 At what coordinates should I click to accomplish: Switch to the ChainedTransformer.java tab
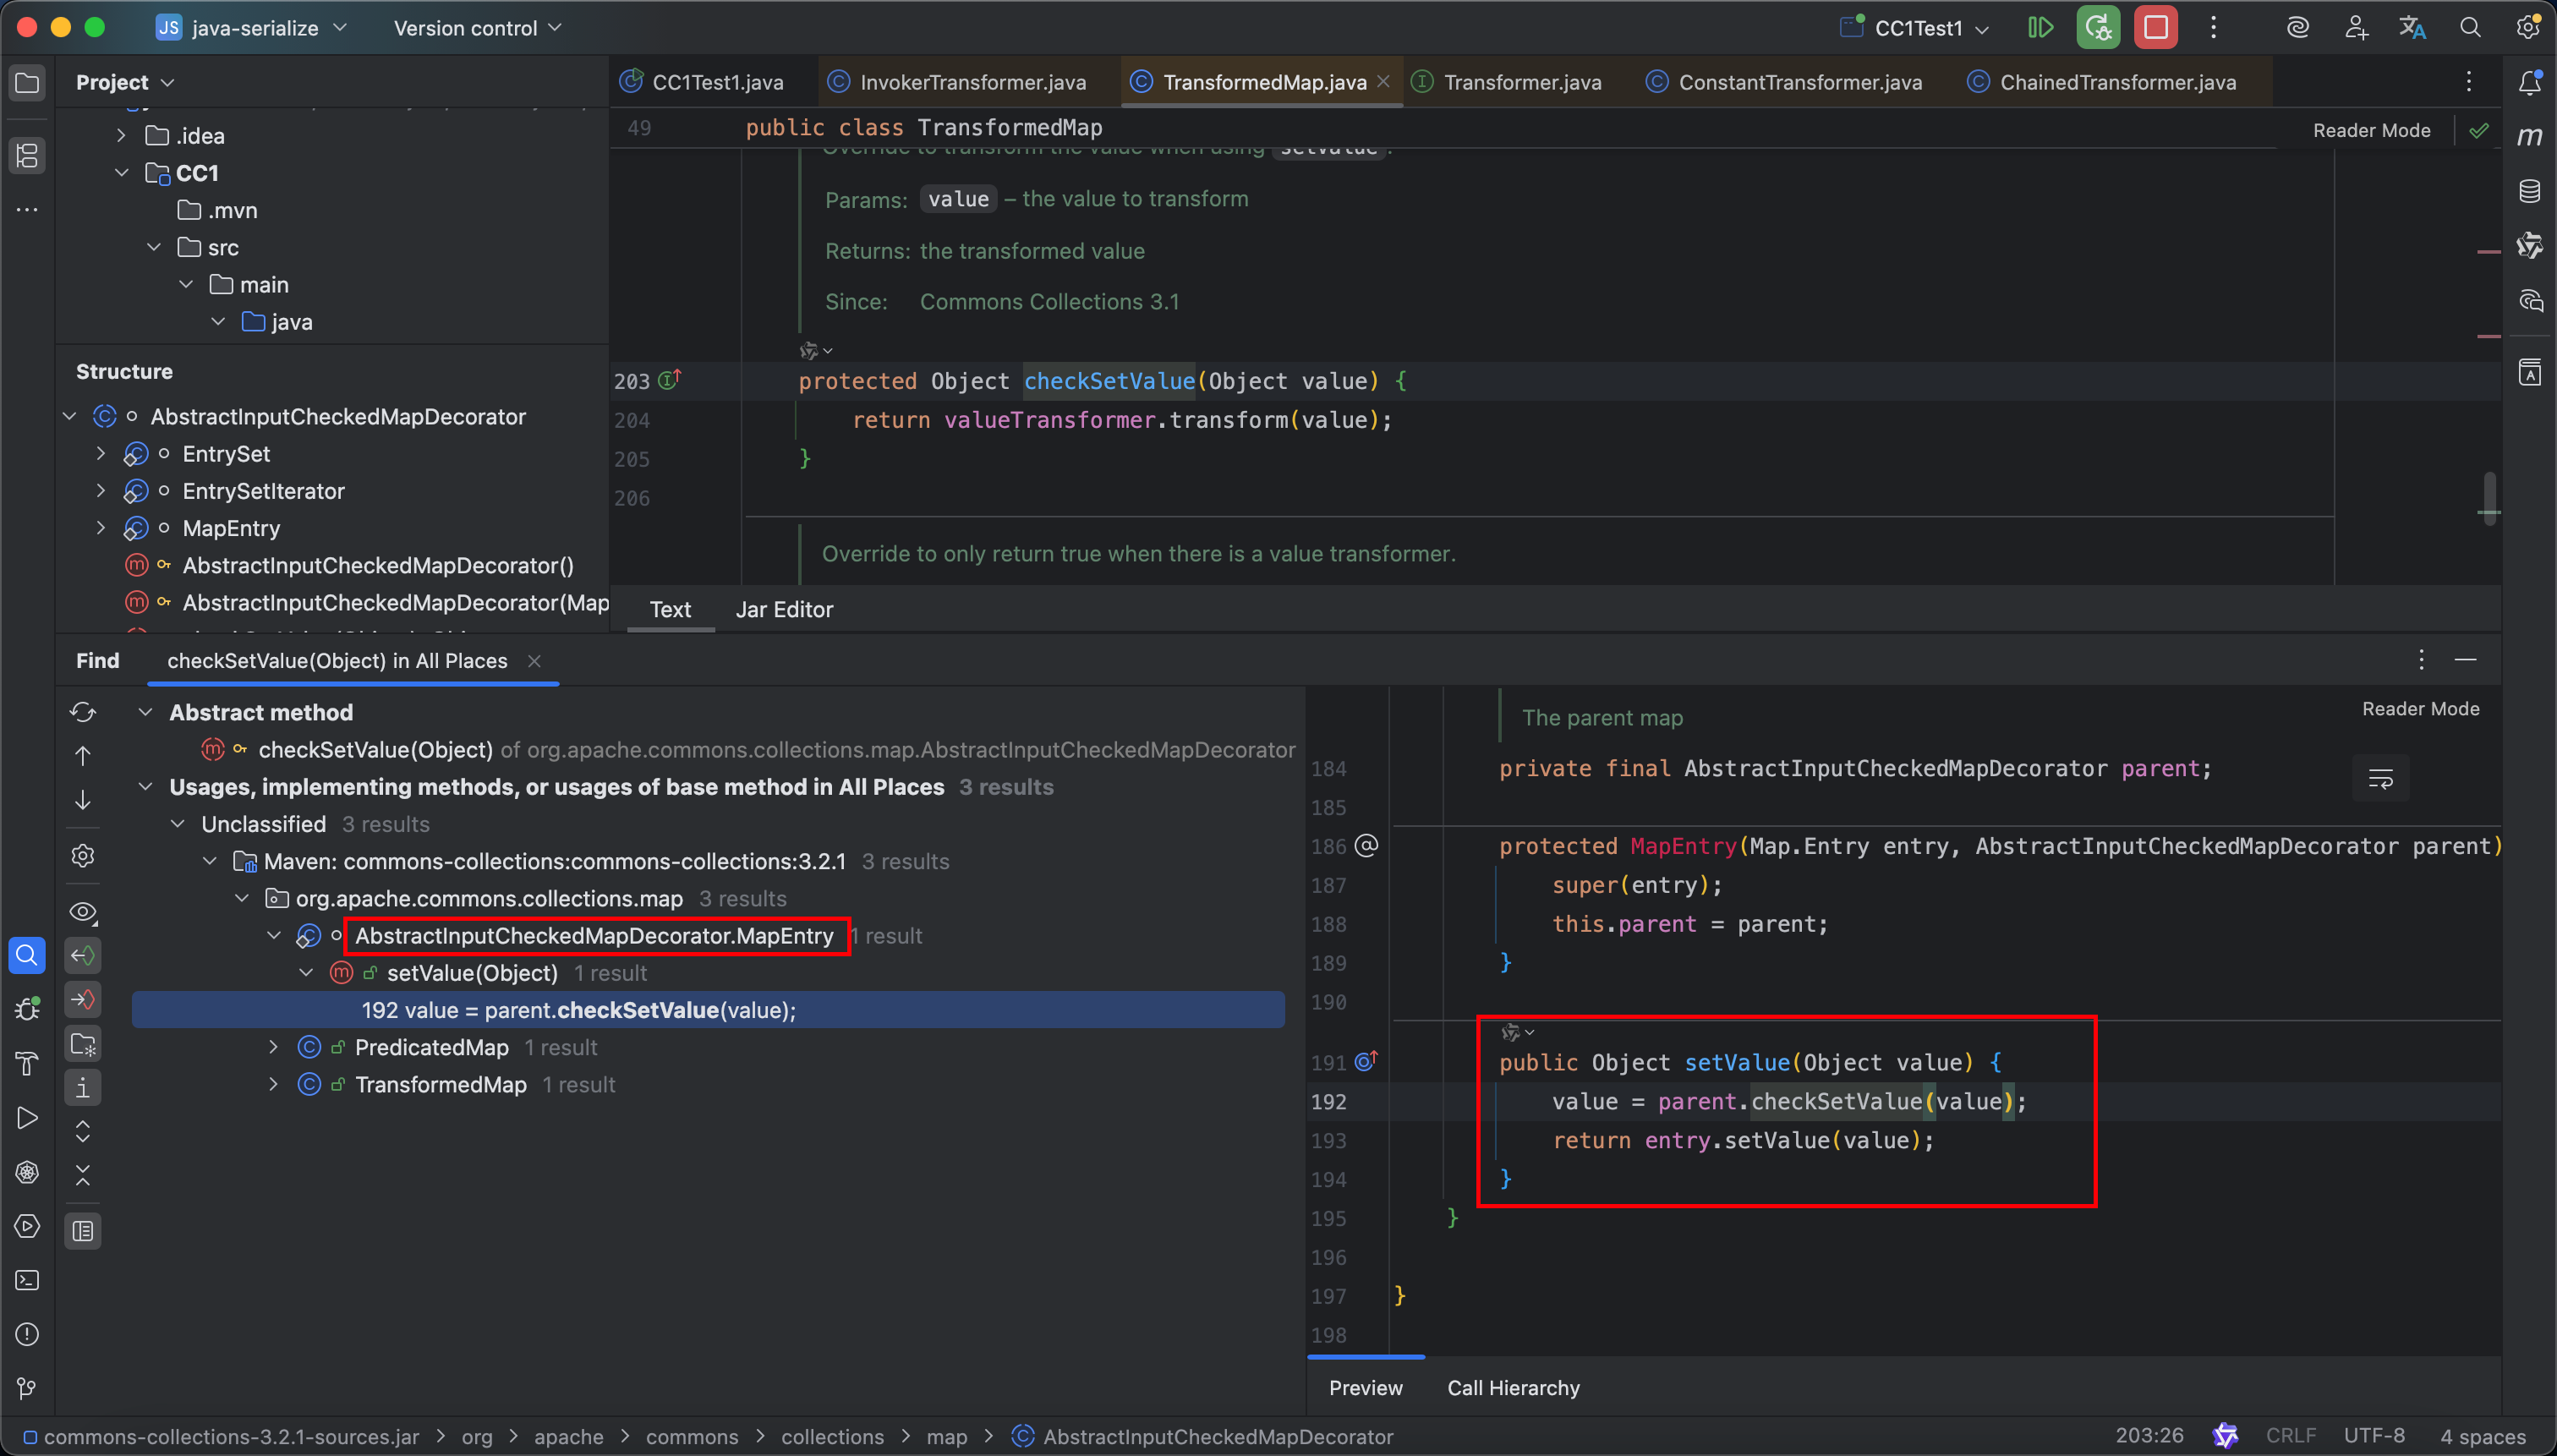tap(2117, 82)
